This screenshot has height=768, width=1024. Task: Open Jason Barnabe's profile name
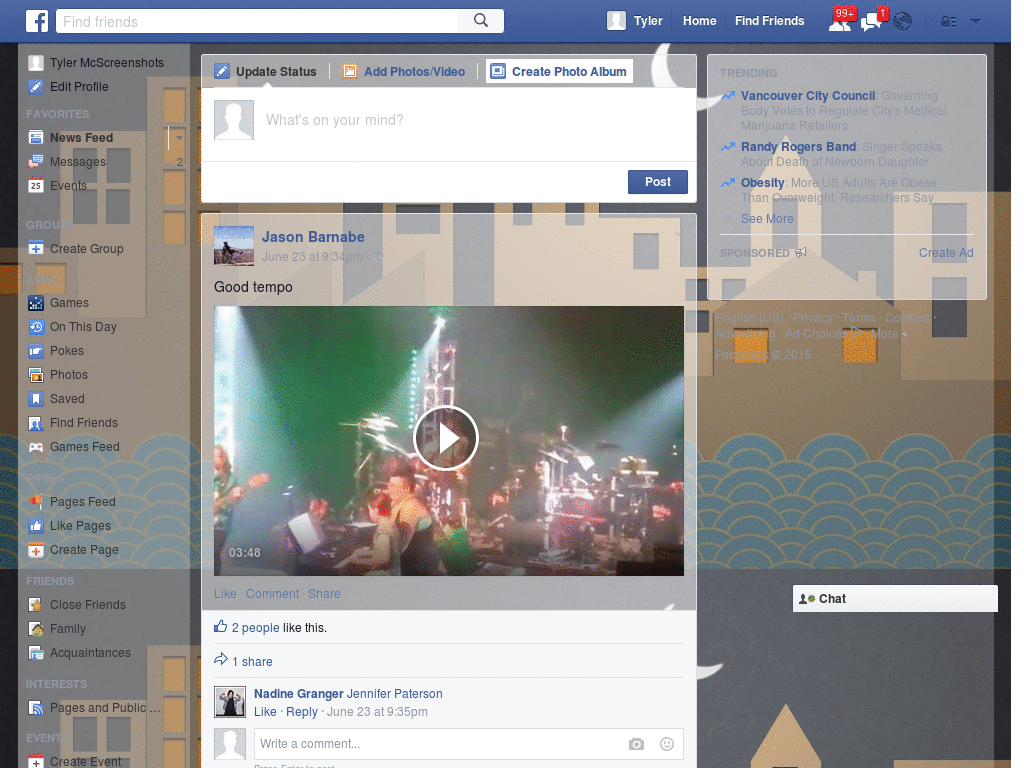(313, 237)
